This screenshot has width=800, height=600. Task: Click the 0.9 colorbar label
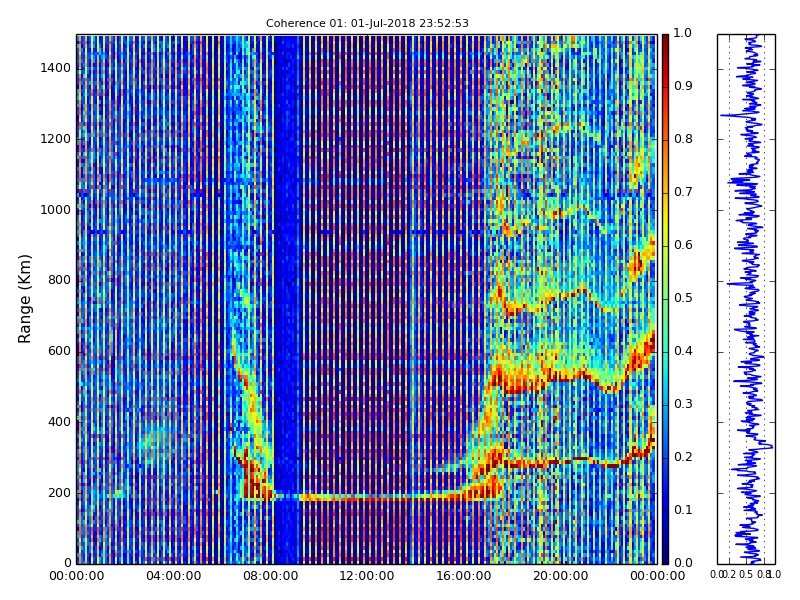pos(683,86)
